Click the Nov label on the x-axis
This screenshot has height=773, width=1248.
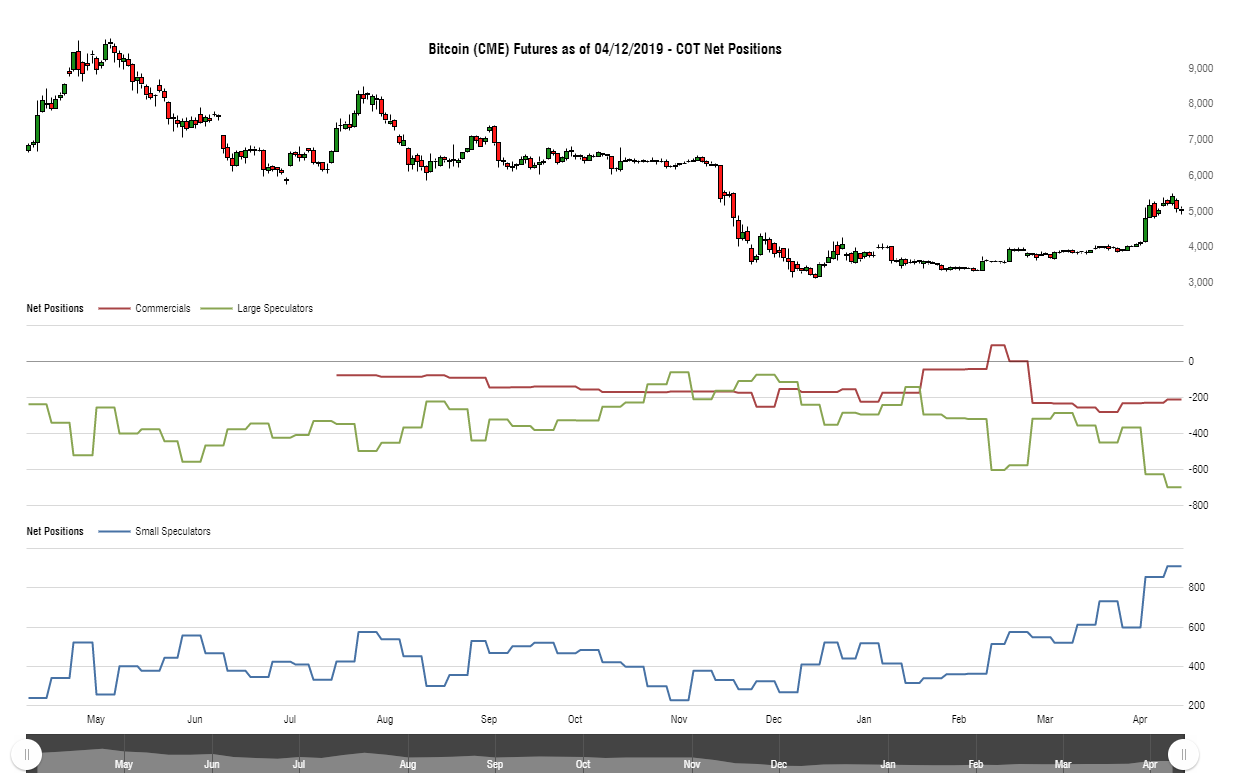point(679,719)
